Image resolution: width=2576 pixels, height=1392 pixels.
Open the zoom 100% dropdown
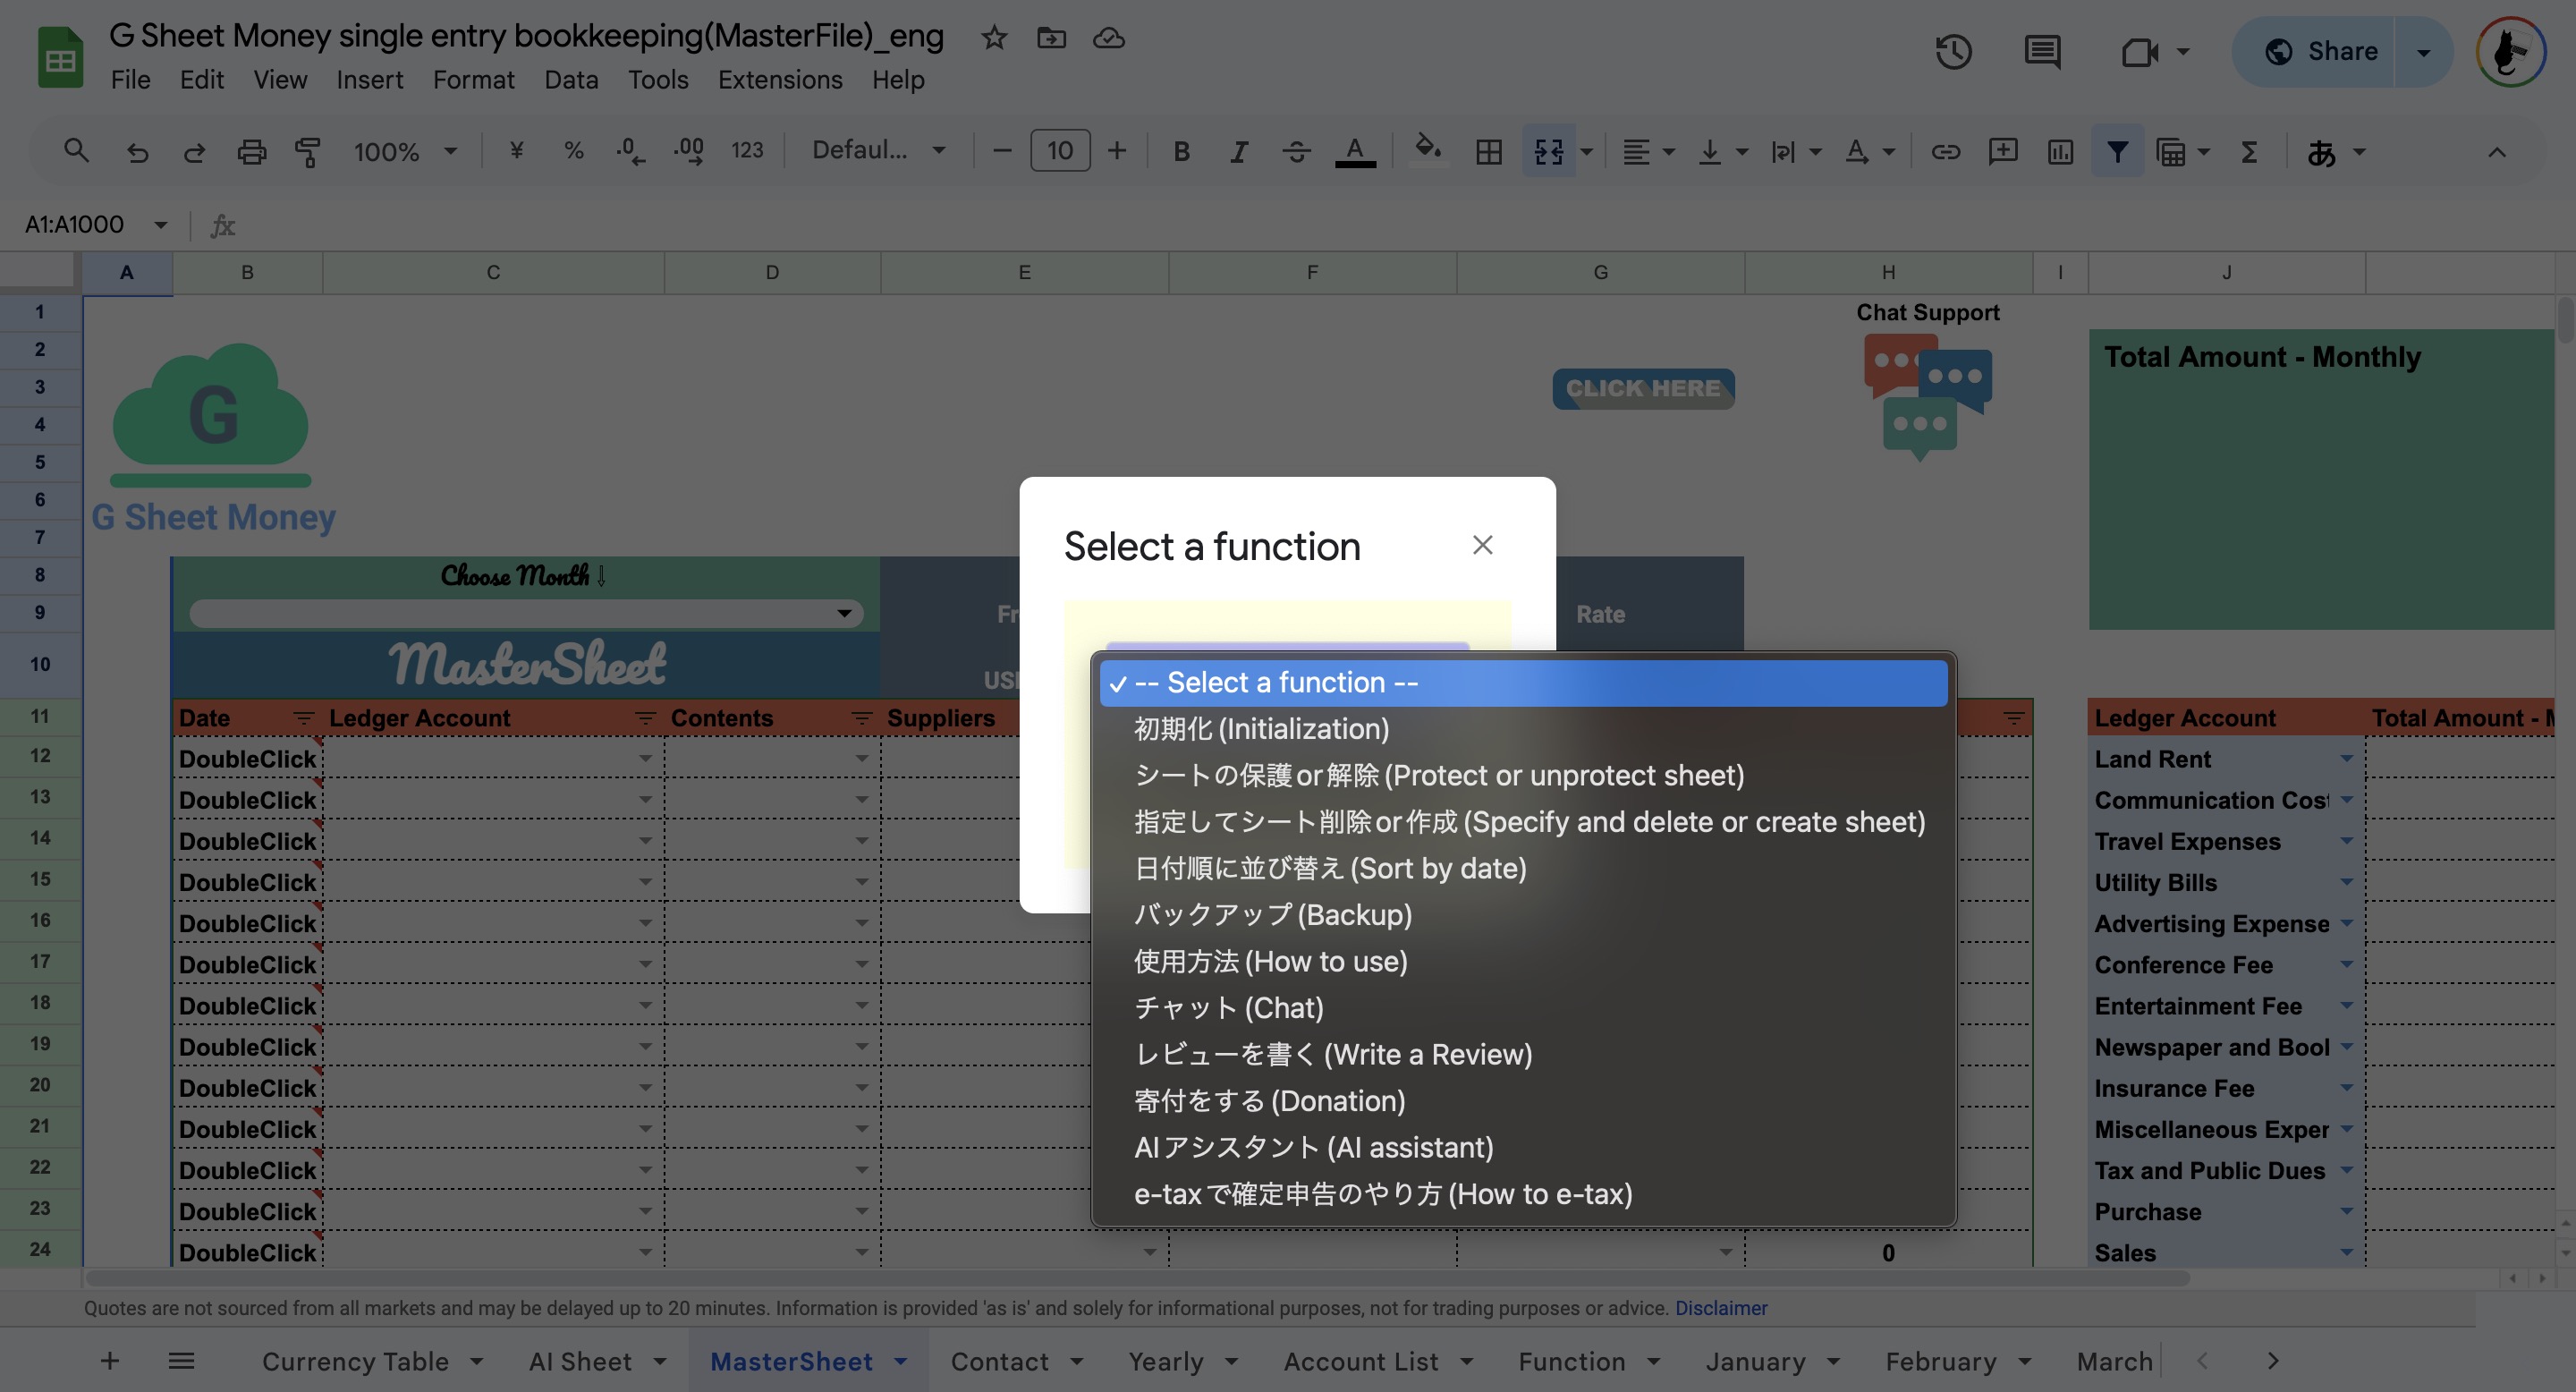pos(404,152)
